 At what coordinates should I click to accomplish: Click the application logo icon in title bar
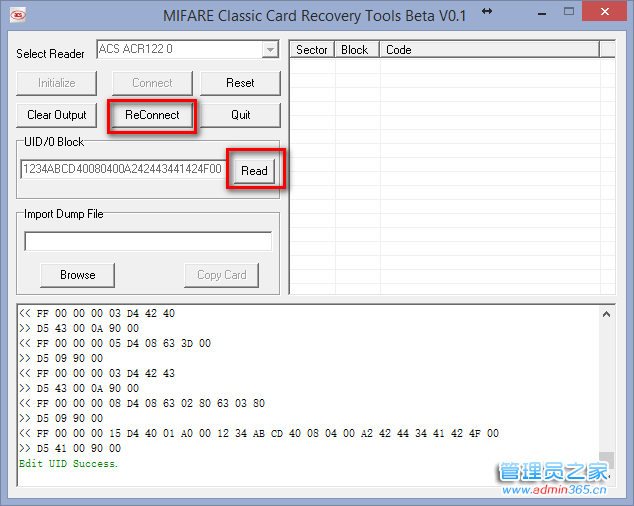pos(18,15)
